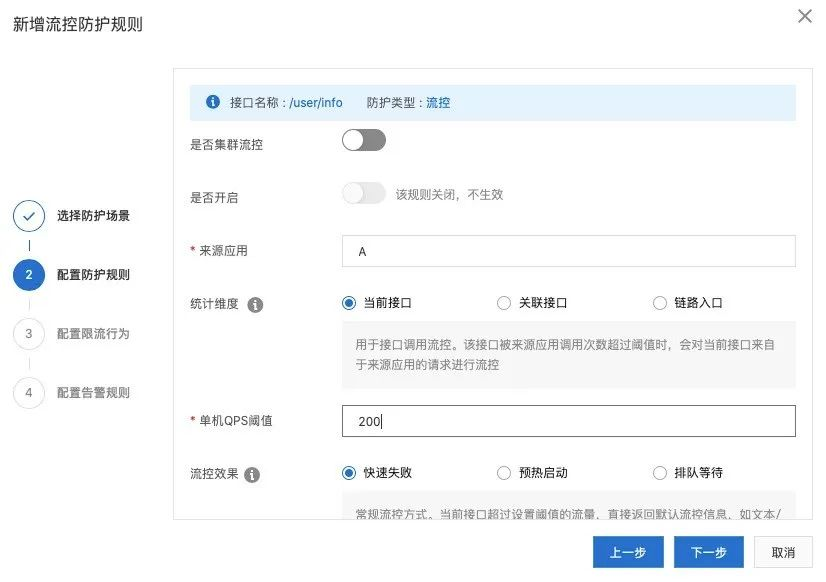The width and height of the screenshot is (826, 582).
Task: Close the 新增流控防护规则 dialog
Action: click(x=804, y=16)
